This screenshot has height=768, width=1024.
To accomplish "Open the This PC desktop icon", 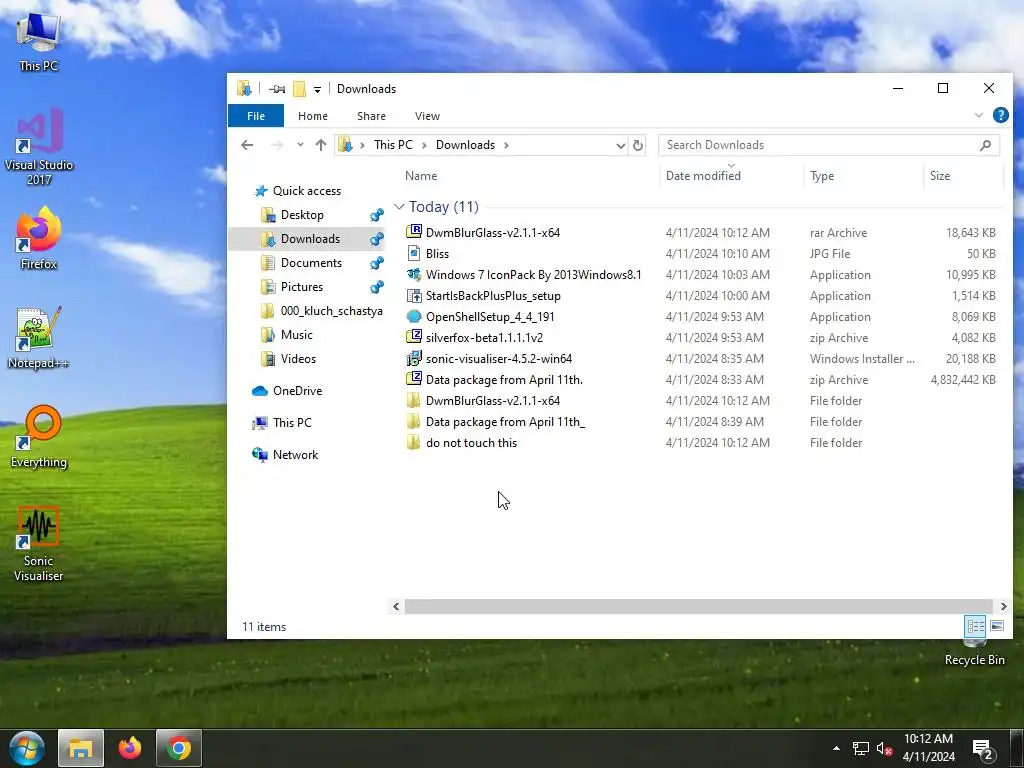I will 39,40.
